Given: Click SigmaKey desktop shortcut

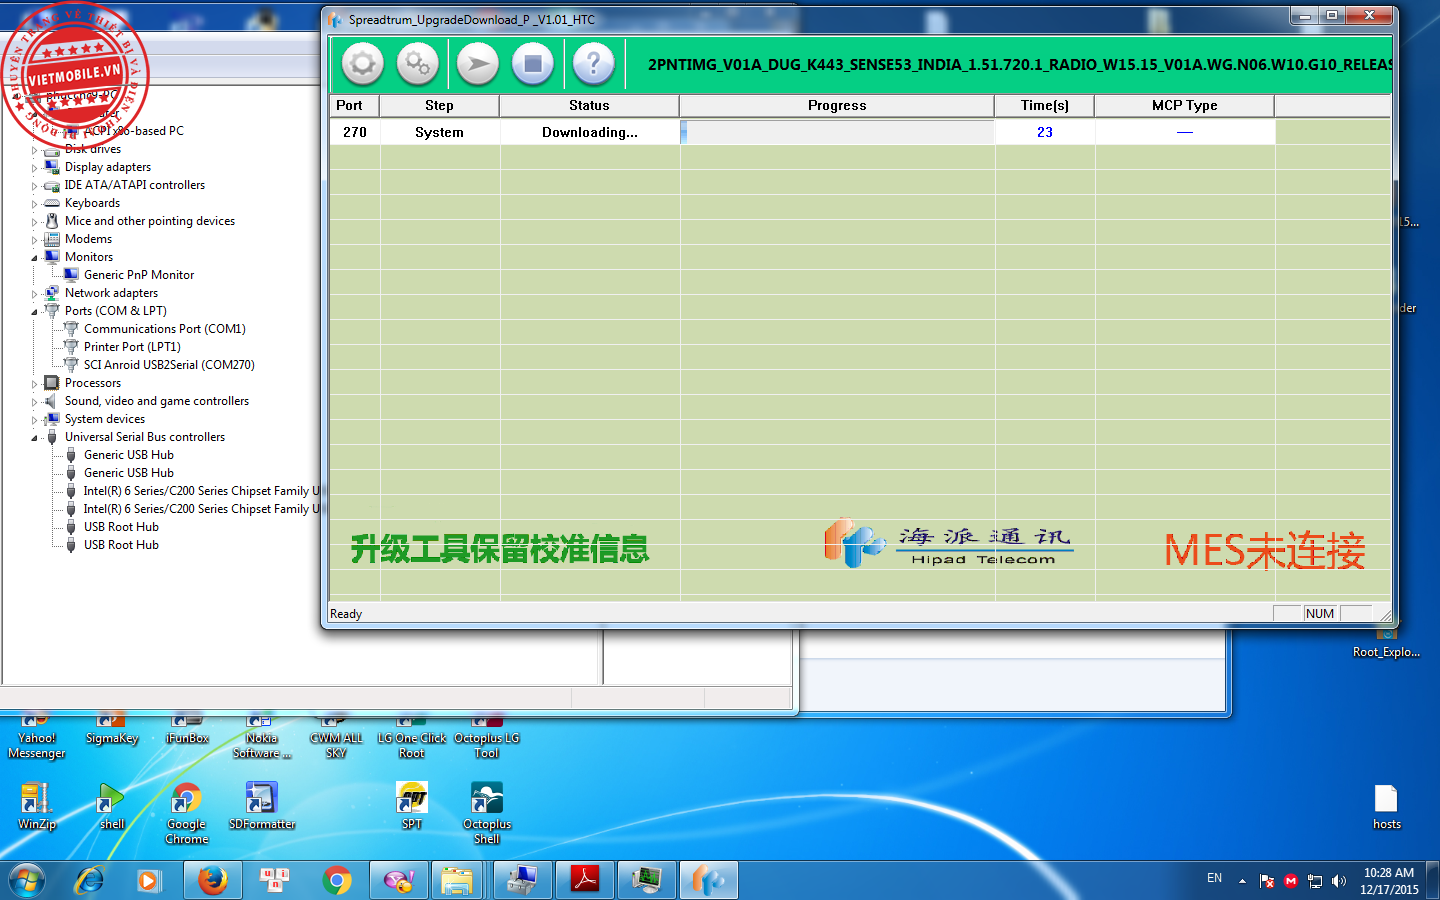Looking at the screenshot, I should click(112, 731).
